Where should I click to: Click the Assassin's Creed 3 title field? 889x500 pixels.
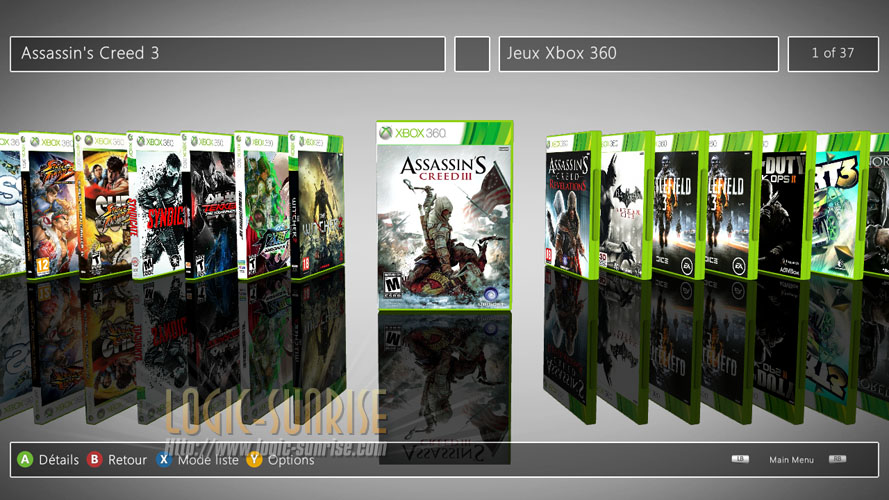(x=228, y=54)
